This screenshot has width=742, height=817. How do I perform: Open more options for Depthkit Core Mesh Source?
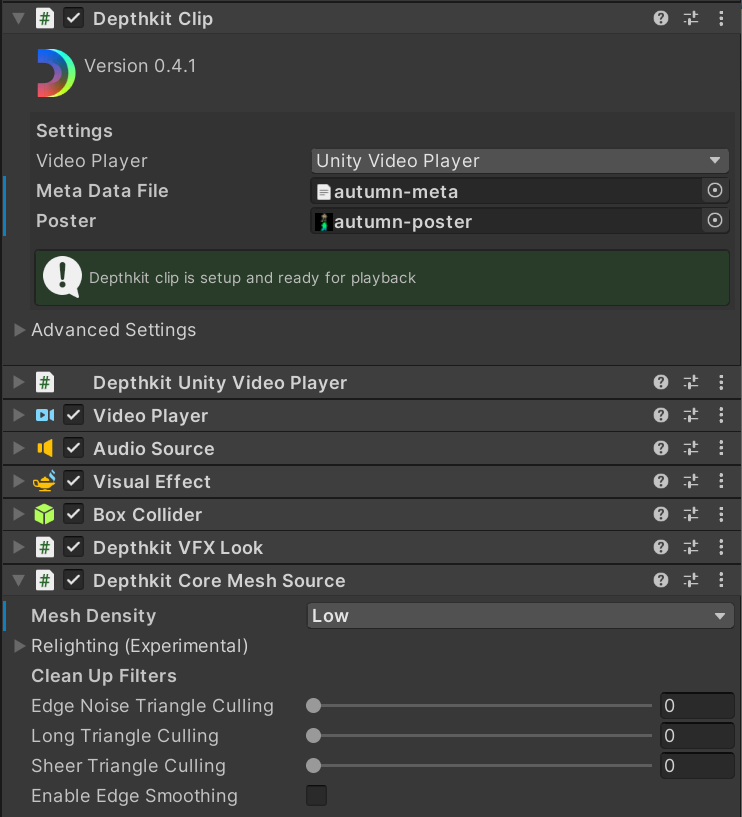[x=721, y=580]
